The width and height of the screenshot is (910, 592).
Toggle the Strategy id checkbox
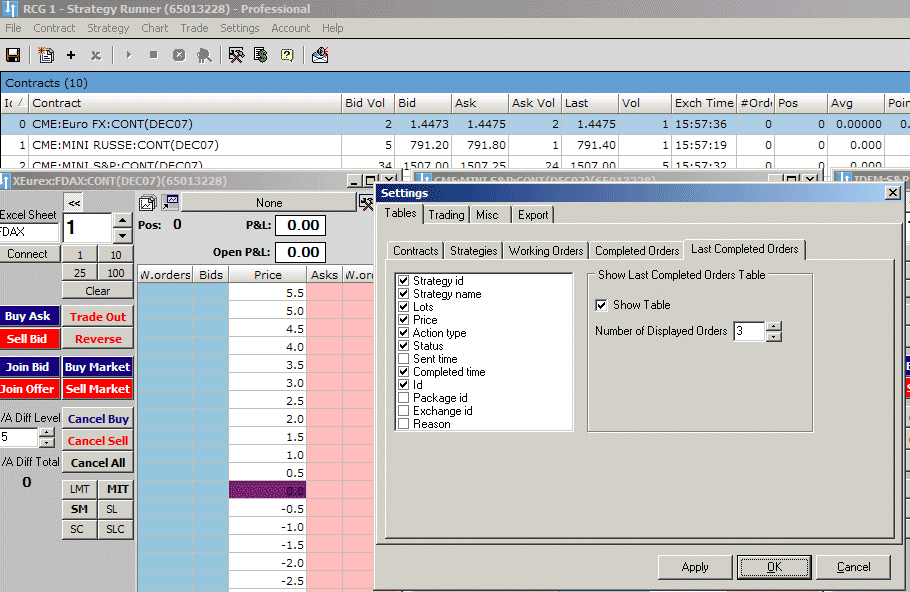coord(403,281)
